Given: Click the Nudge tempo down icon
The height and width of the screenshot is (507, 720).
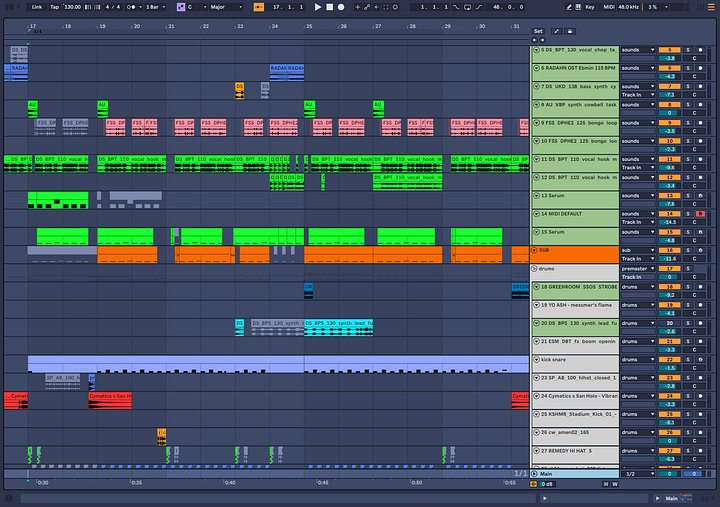Looking at the screenshot, I should (88, 7).
